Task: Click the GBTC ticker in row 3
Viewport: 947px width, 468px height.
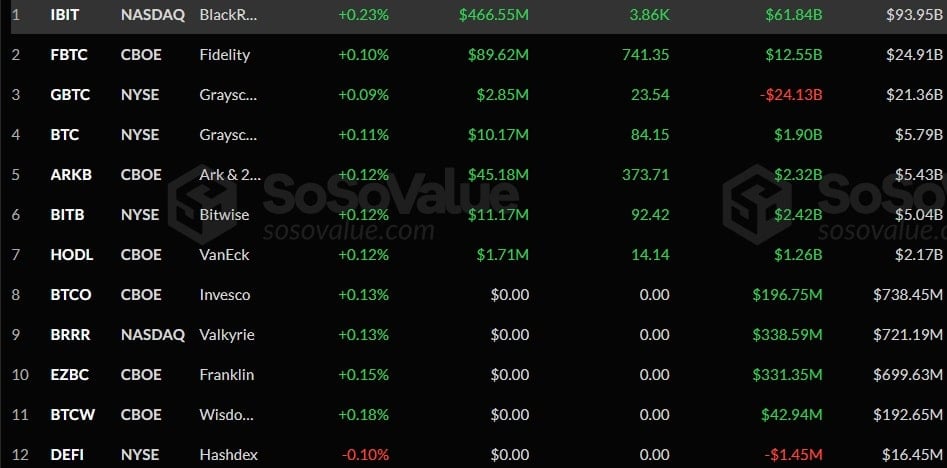Action: click(x=70, y=95)
